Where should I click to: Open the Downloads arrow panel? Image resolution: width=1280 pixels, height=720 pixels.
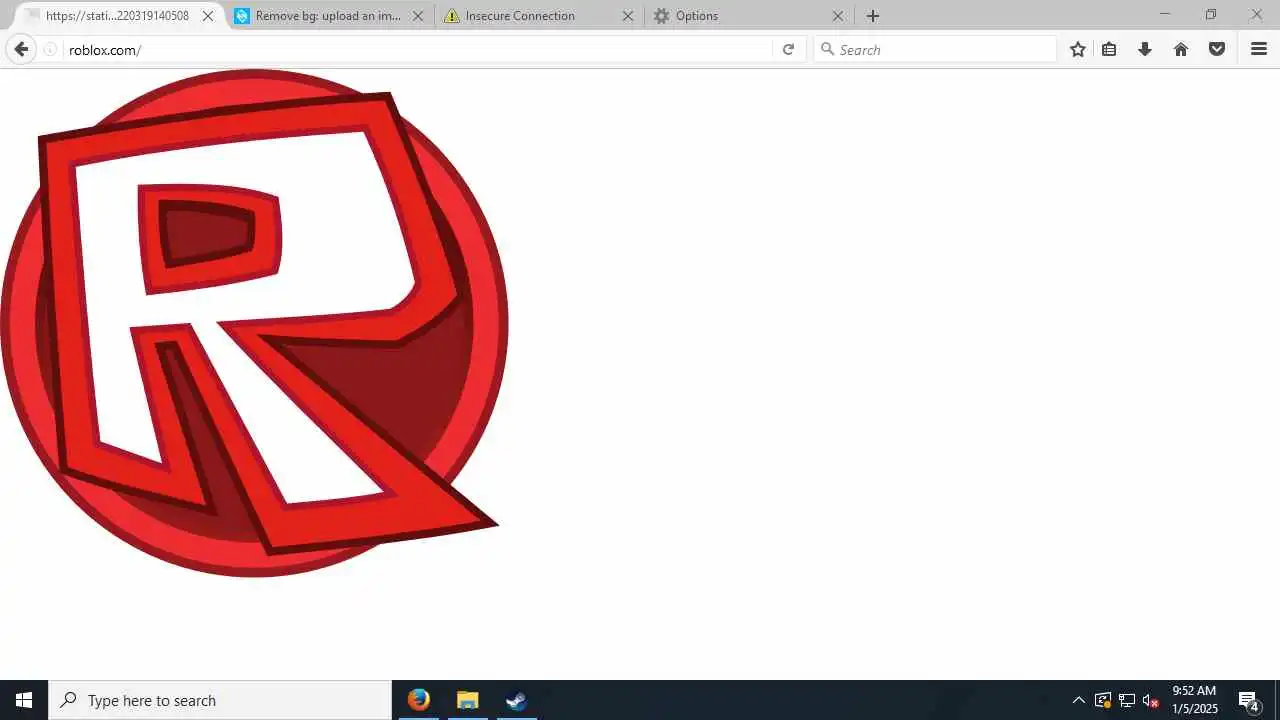[1145, 49]
